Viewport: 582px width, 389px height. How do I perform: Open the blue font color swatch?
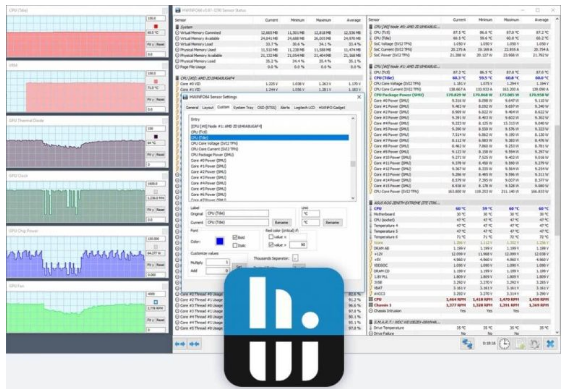point(220,241)
